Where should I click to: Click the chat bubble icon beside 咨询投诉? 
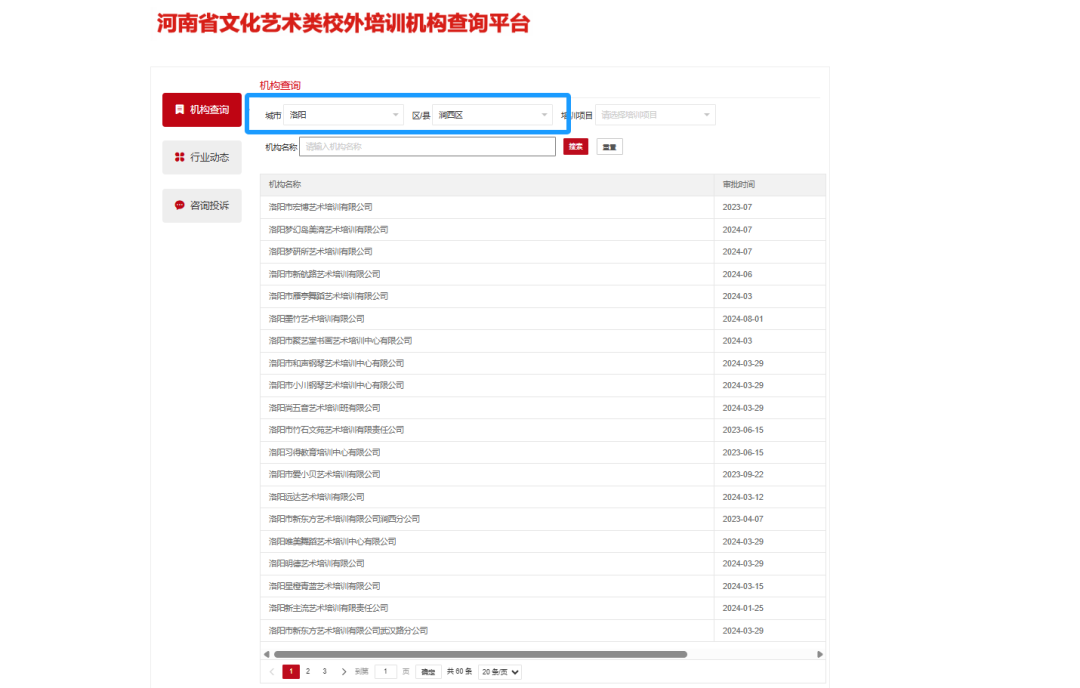[180, 205]
